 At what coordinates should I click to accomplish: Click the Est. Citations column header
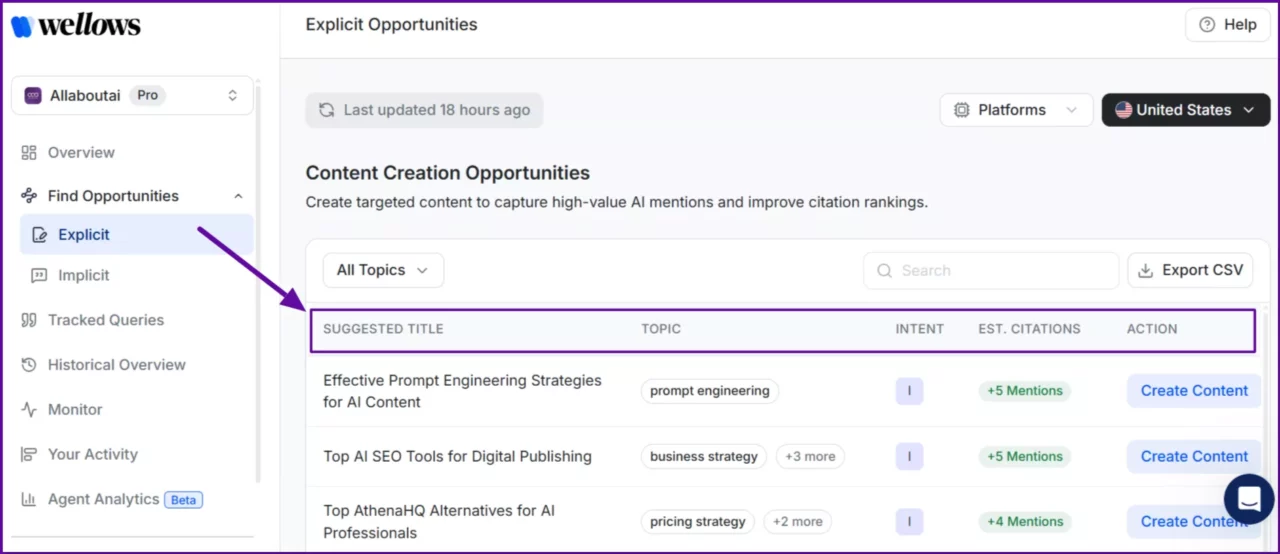[x=1029, y=329]
